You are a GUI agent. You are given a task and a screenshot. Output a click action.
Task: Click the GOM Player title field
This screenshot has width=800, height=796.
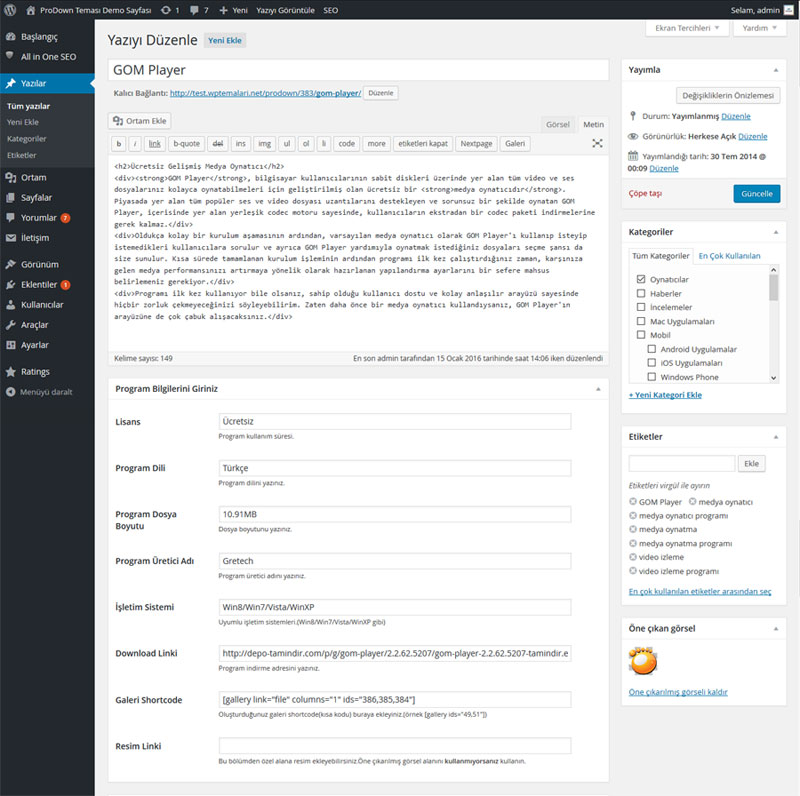click(x=358, y=70)
